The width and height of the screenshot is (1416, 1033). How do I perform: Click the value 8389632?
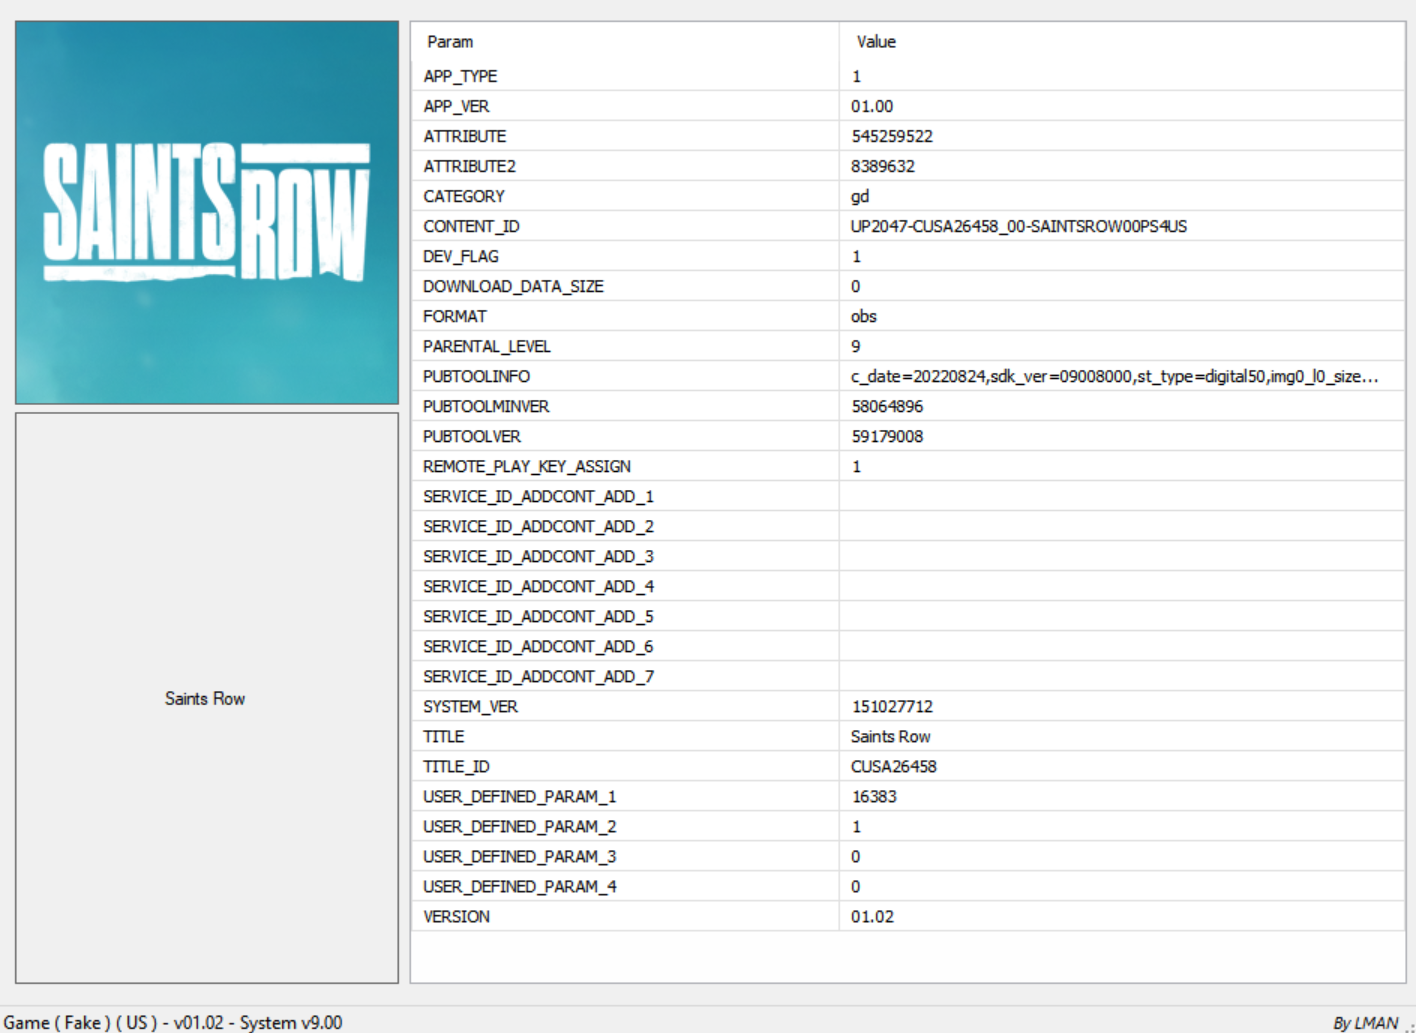click(883, 166)
